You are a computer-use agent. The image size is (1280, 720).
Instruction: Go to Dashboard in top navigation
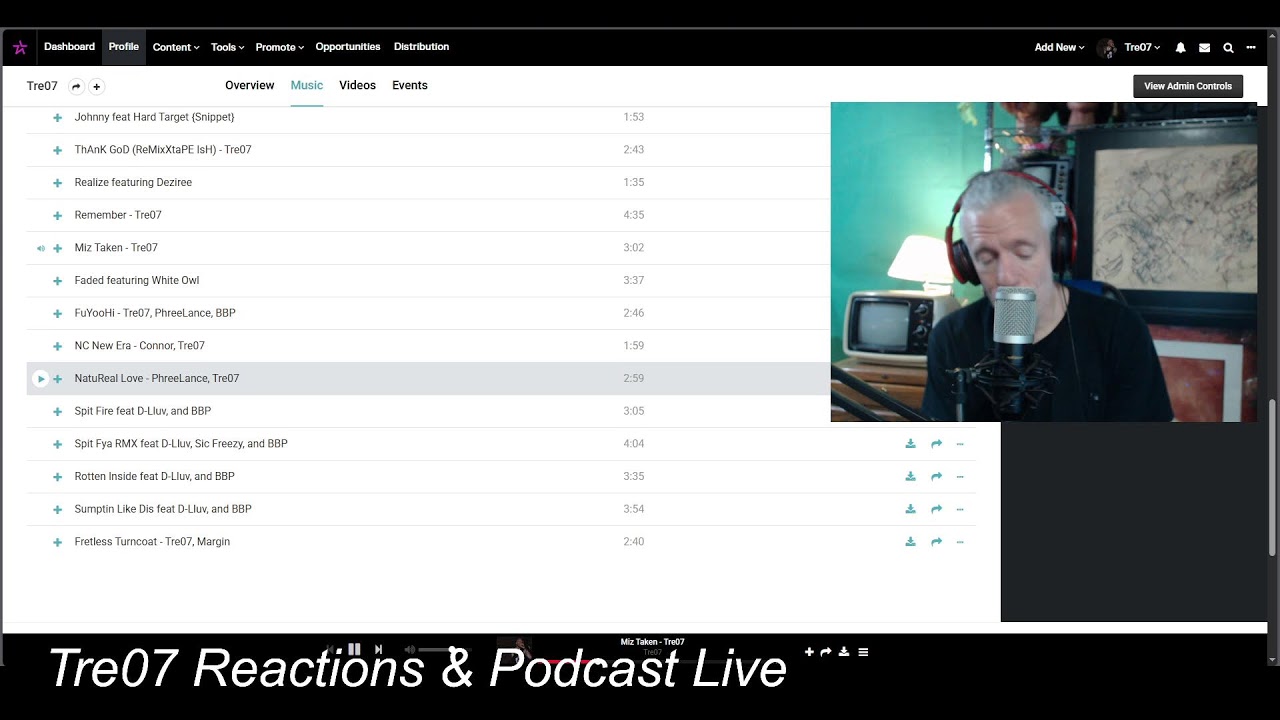[x=69, y=47]
